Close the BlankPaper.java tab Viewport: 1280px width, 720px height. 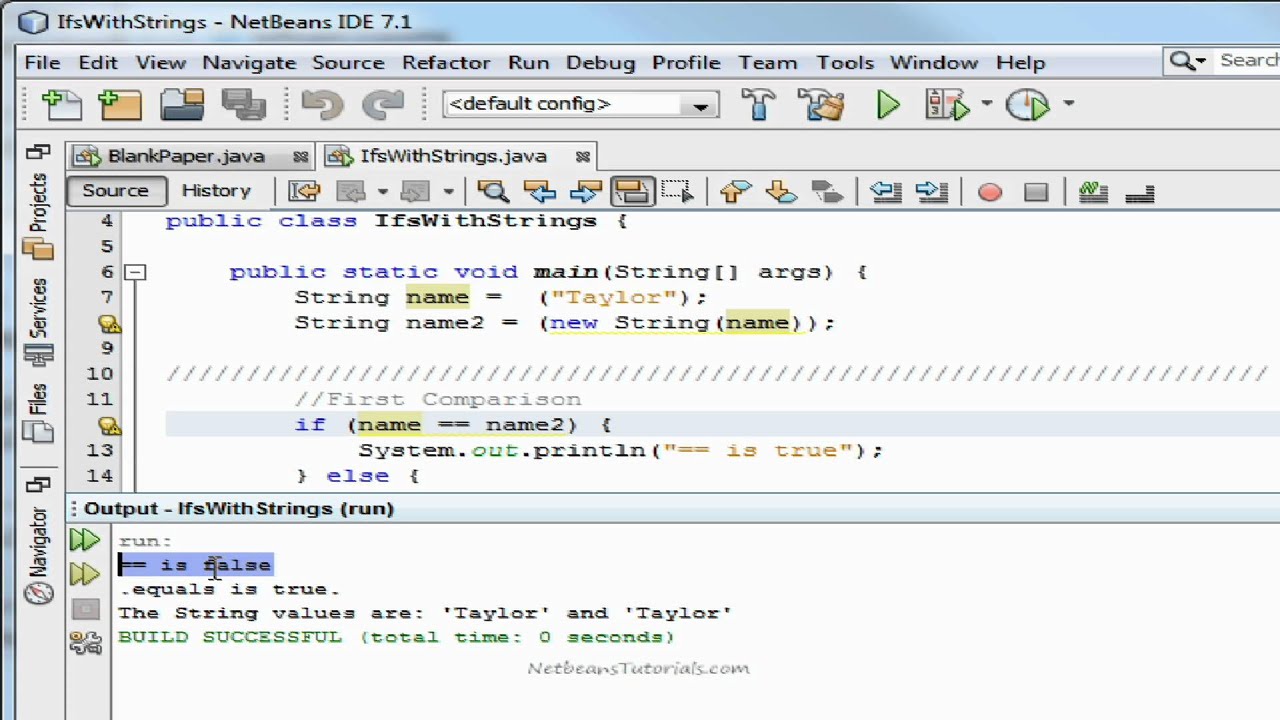coord(300,157)
